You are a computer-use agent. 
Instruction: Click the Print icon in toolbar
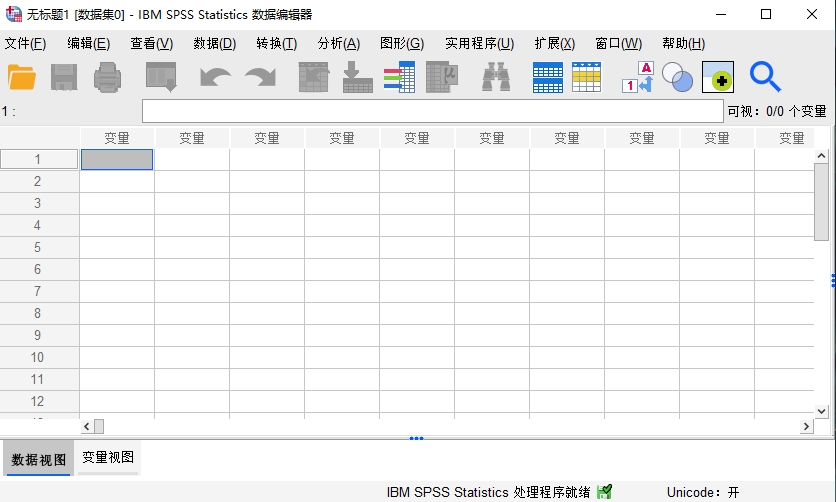[107, 77]
